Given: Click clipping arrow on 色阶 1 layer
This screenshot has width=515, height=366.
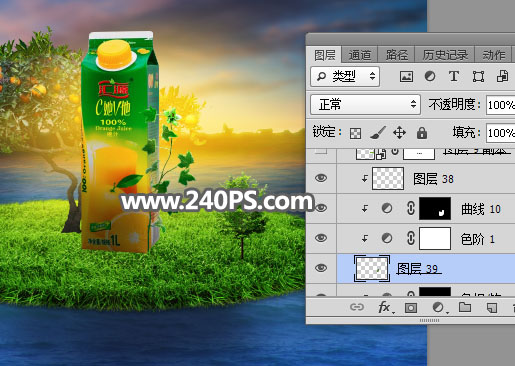Looking at the screenshot, I should click(x=365, y=238).
